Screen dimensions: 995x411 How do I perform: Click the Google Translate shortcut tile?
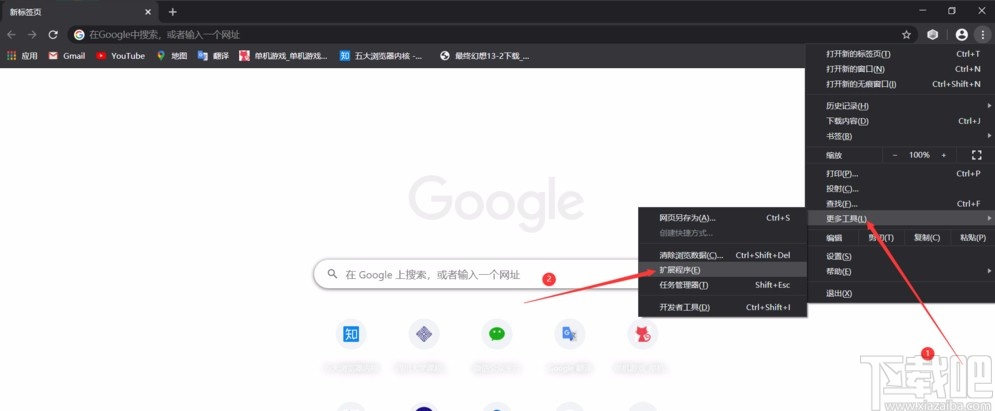point(570,334)
